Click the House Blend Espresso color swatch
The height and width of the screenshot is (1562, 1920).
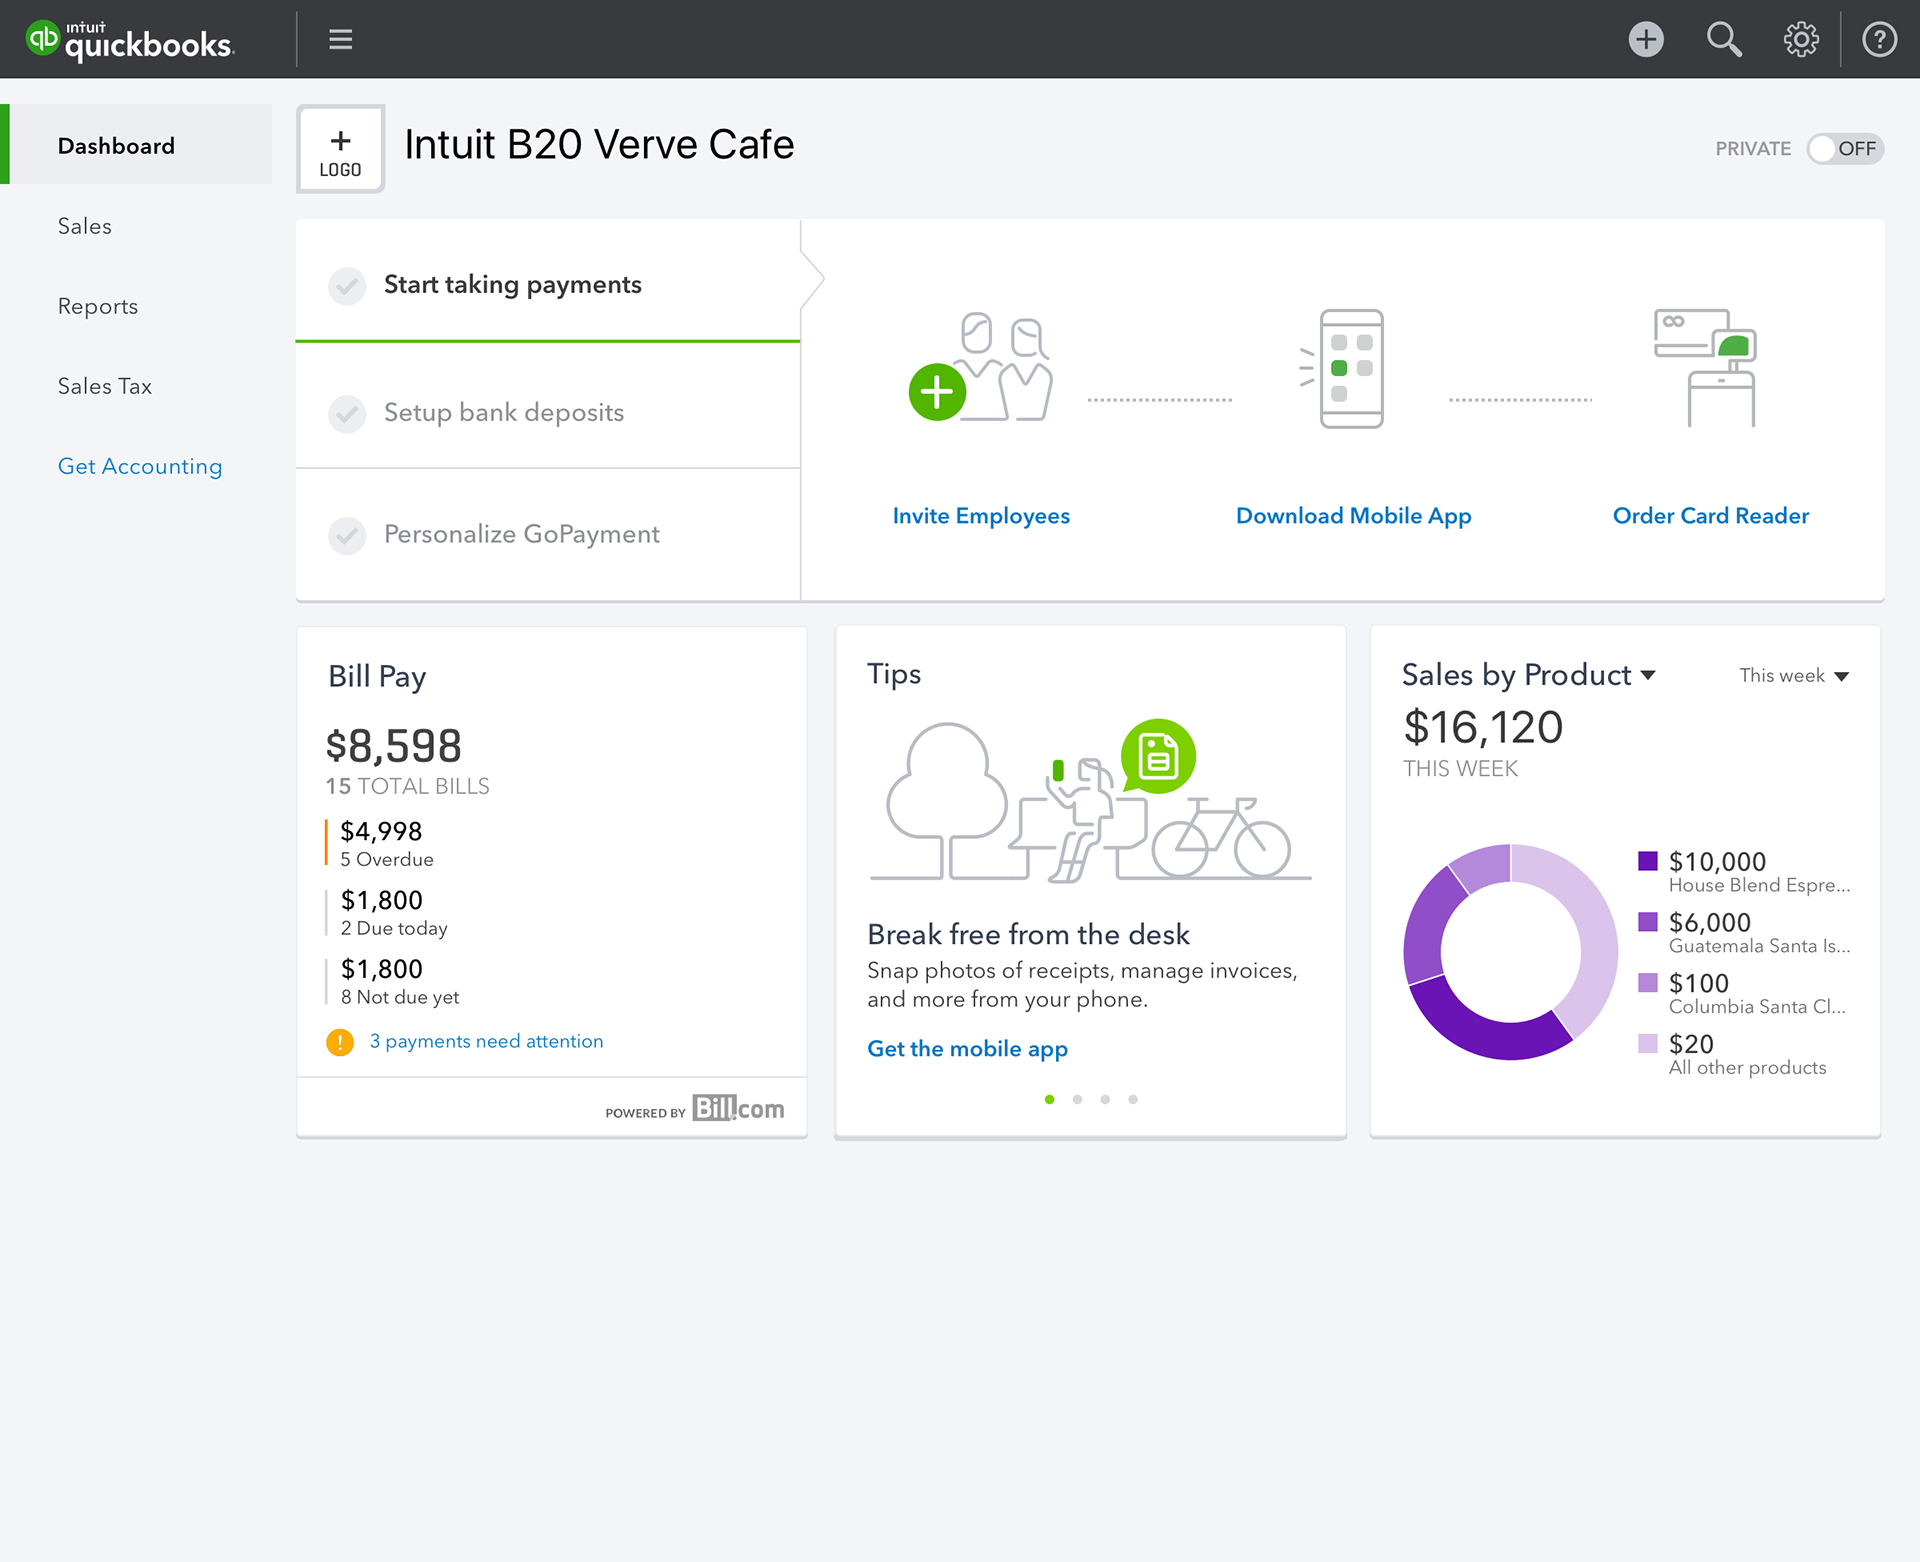coord(1648,861)
